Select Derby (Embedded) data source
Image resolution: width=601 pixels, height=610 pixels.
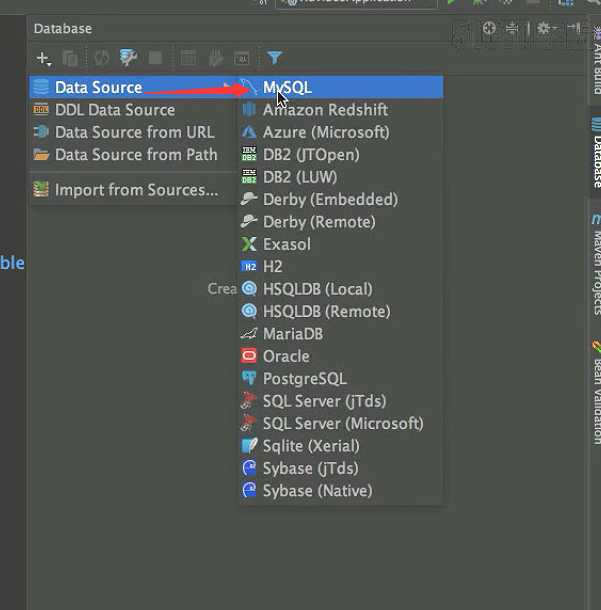coord(341,200)
